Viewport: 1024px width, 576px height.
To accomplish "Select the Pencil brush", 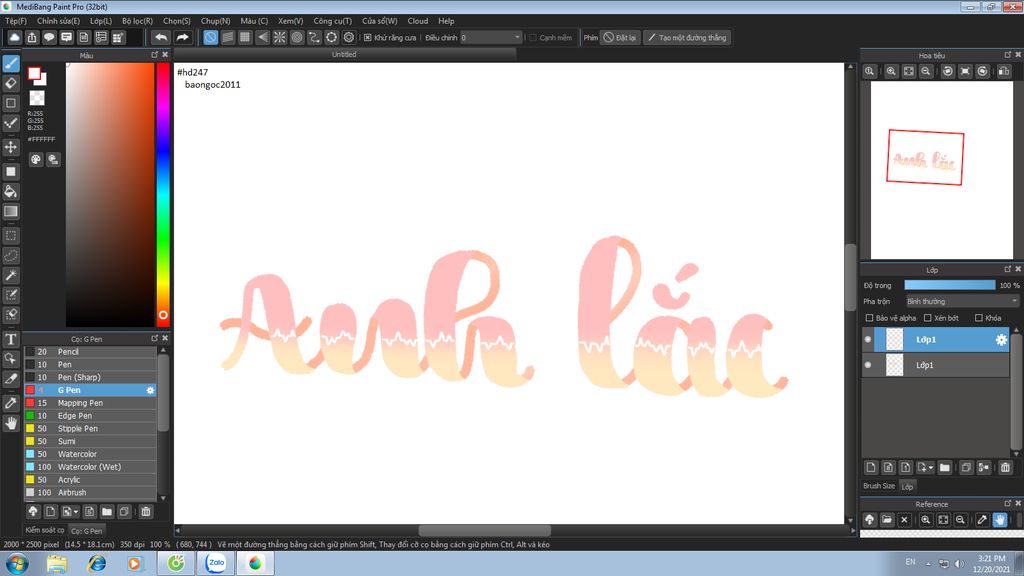I will tap(90, 351).
